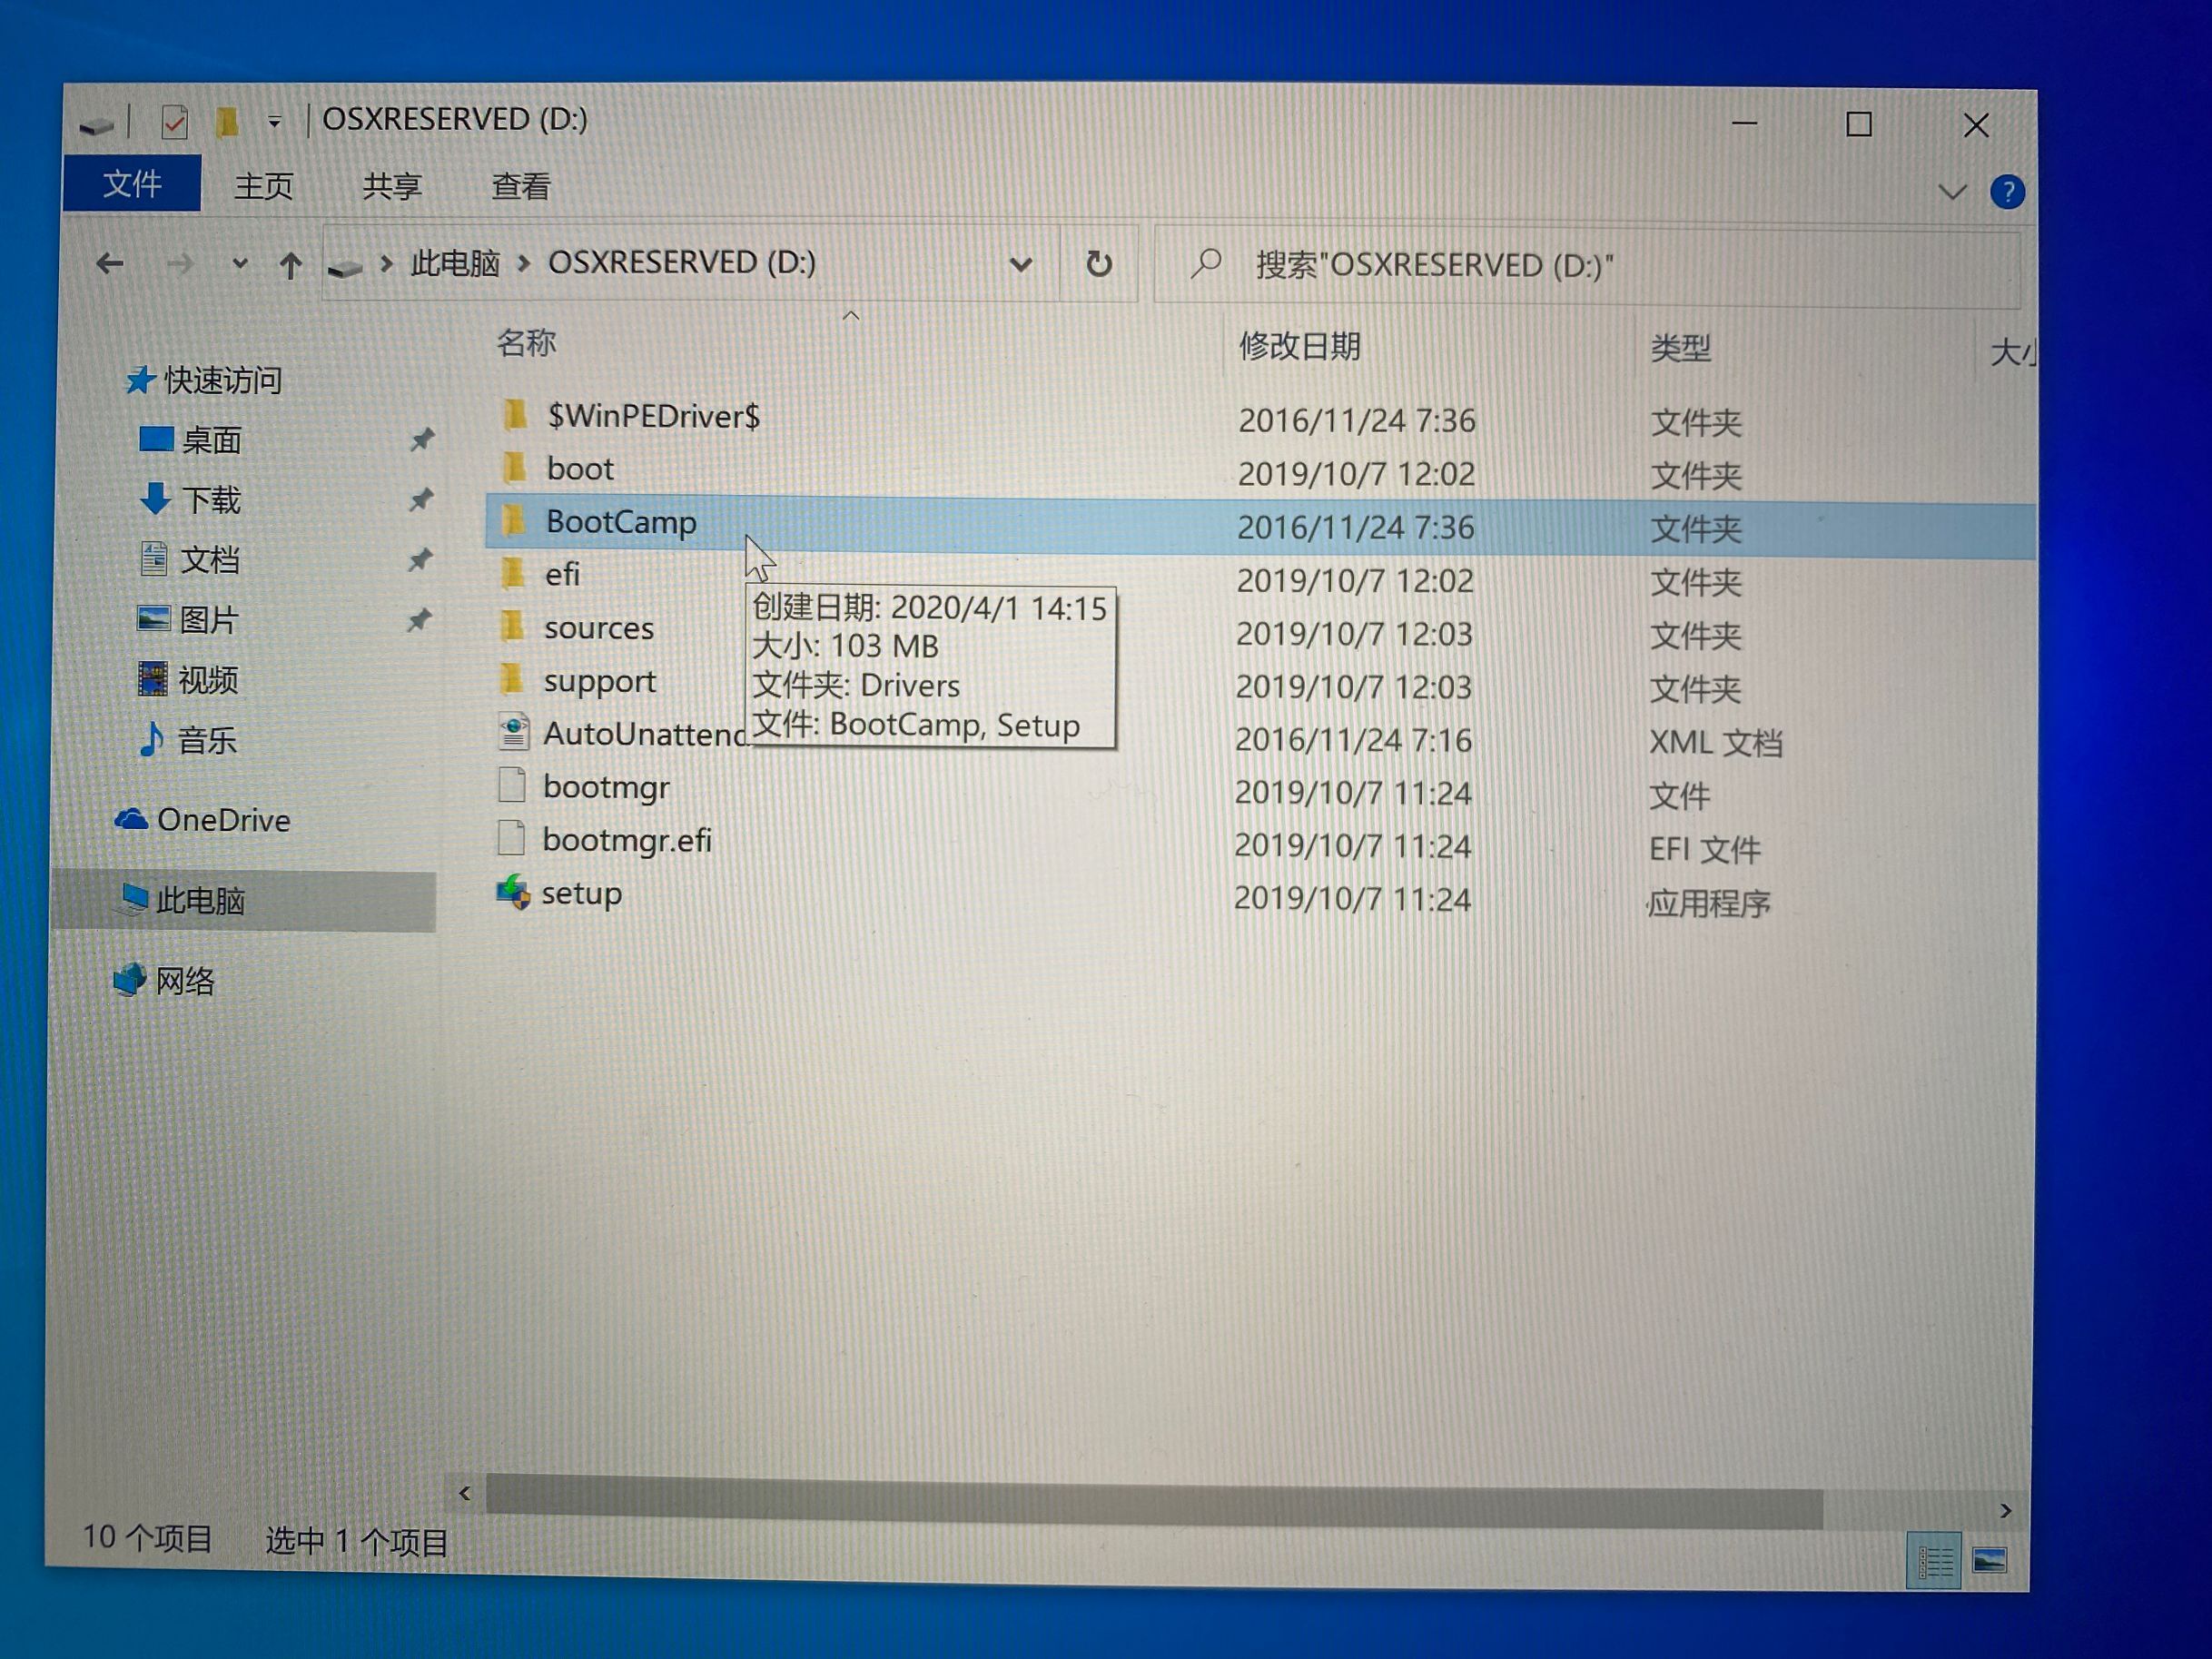Open OneDrive in the sidebar
Image resolution: width=2212 pixels, height=1659 pixels.
(x=222, y=820)
